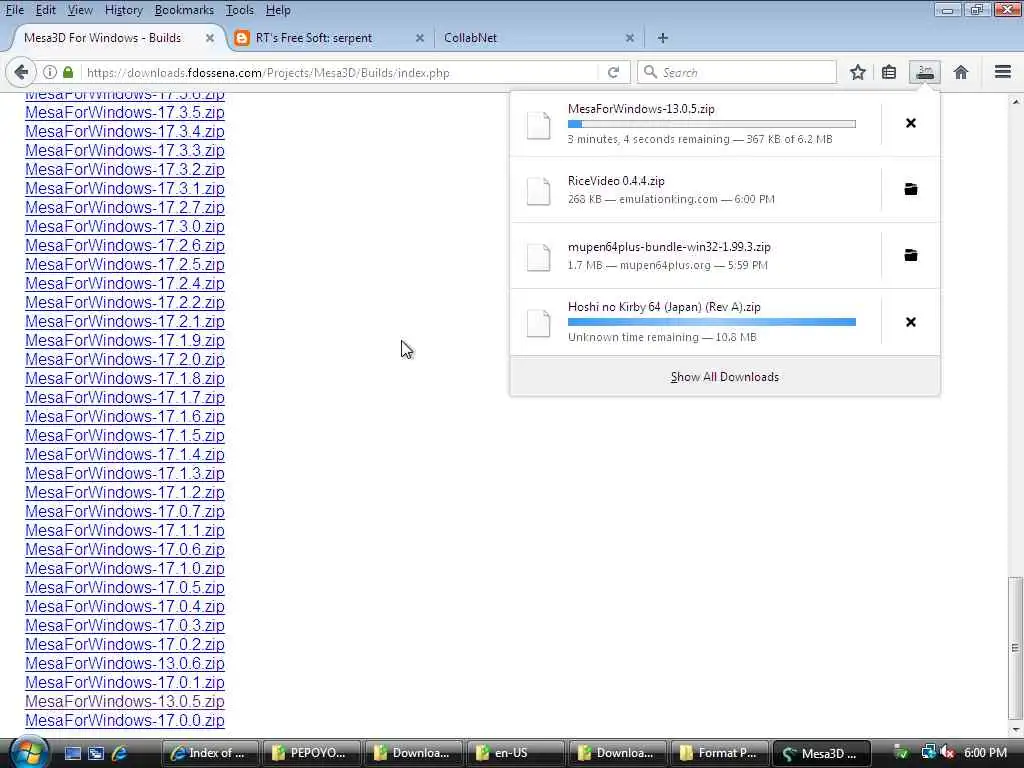
Task: Download MesaForWindows-17.2.0.zip link
Action: [x=125, y=359]
